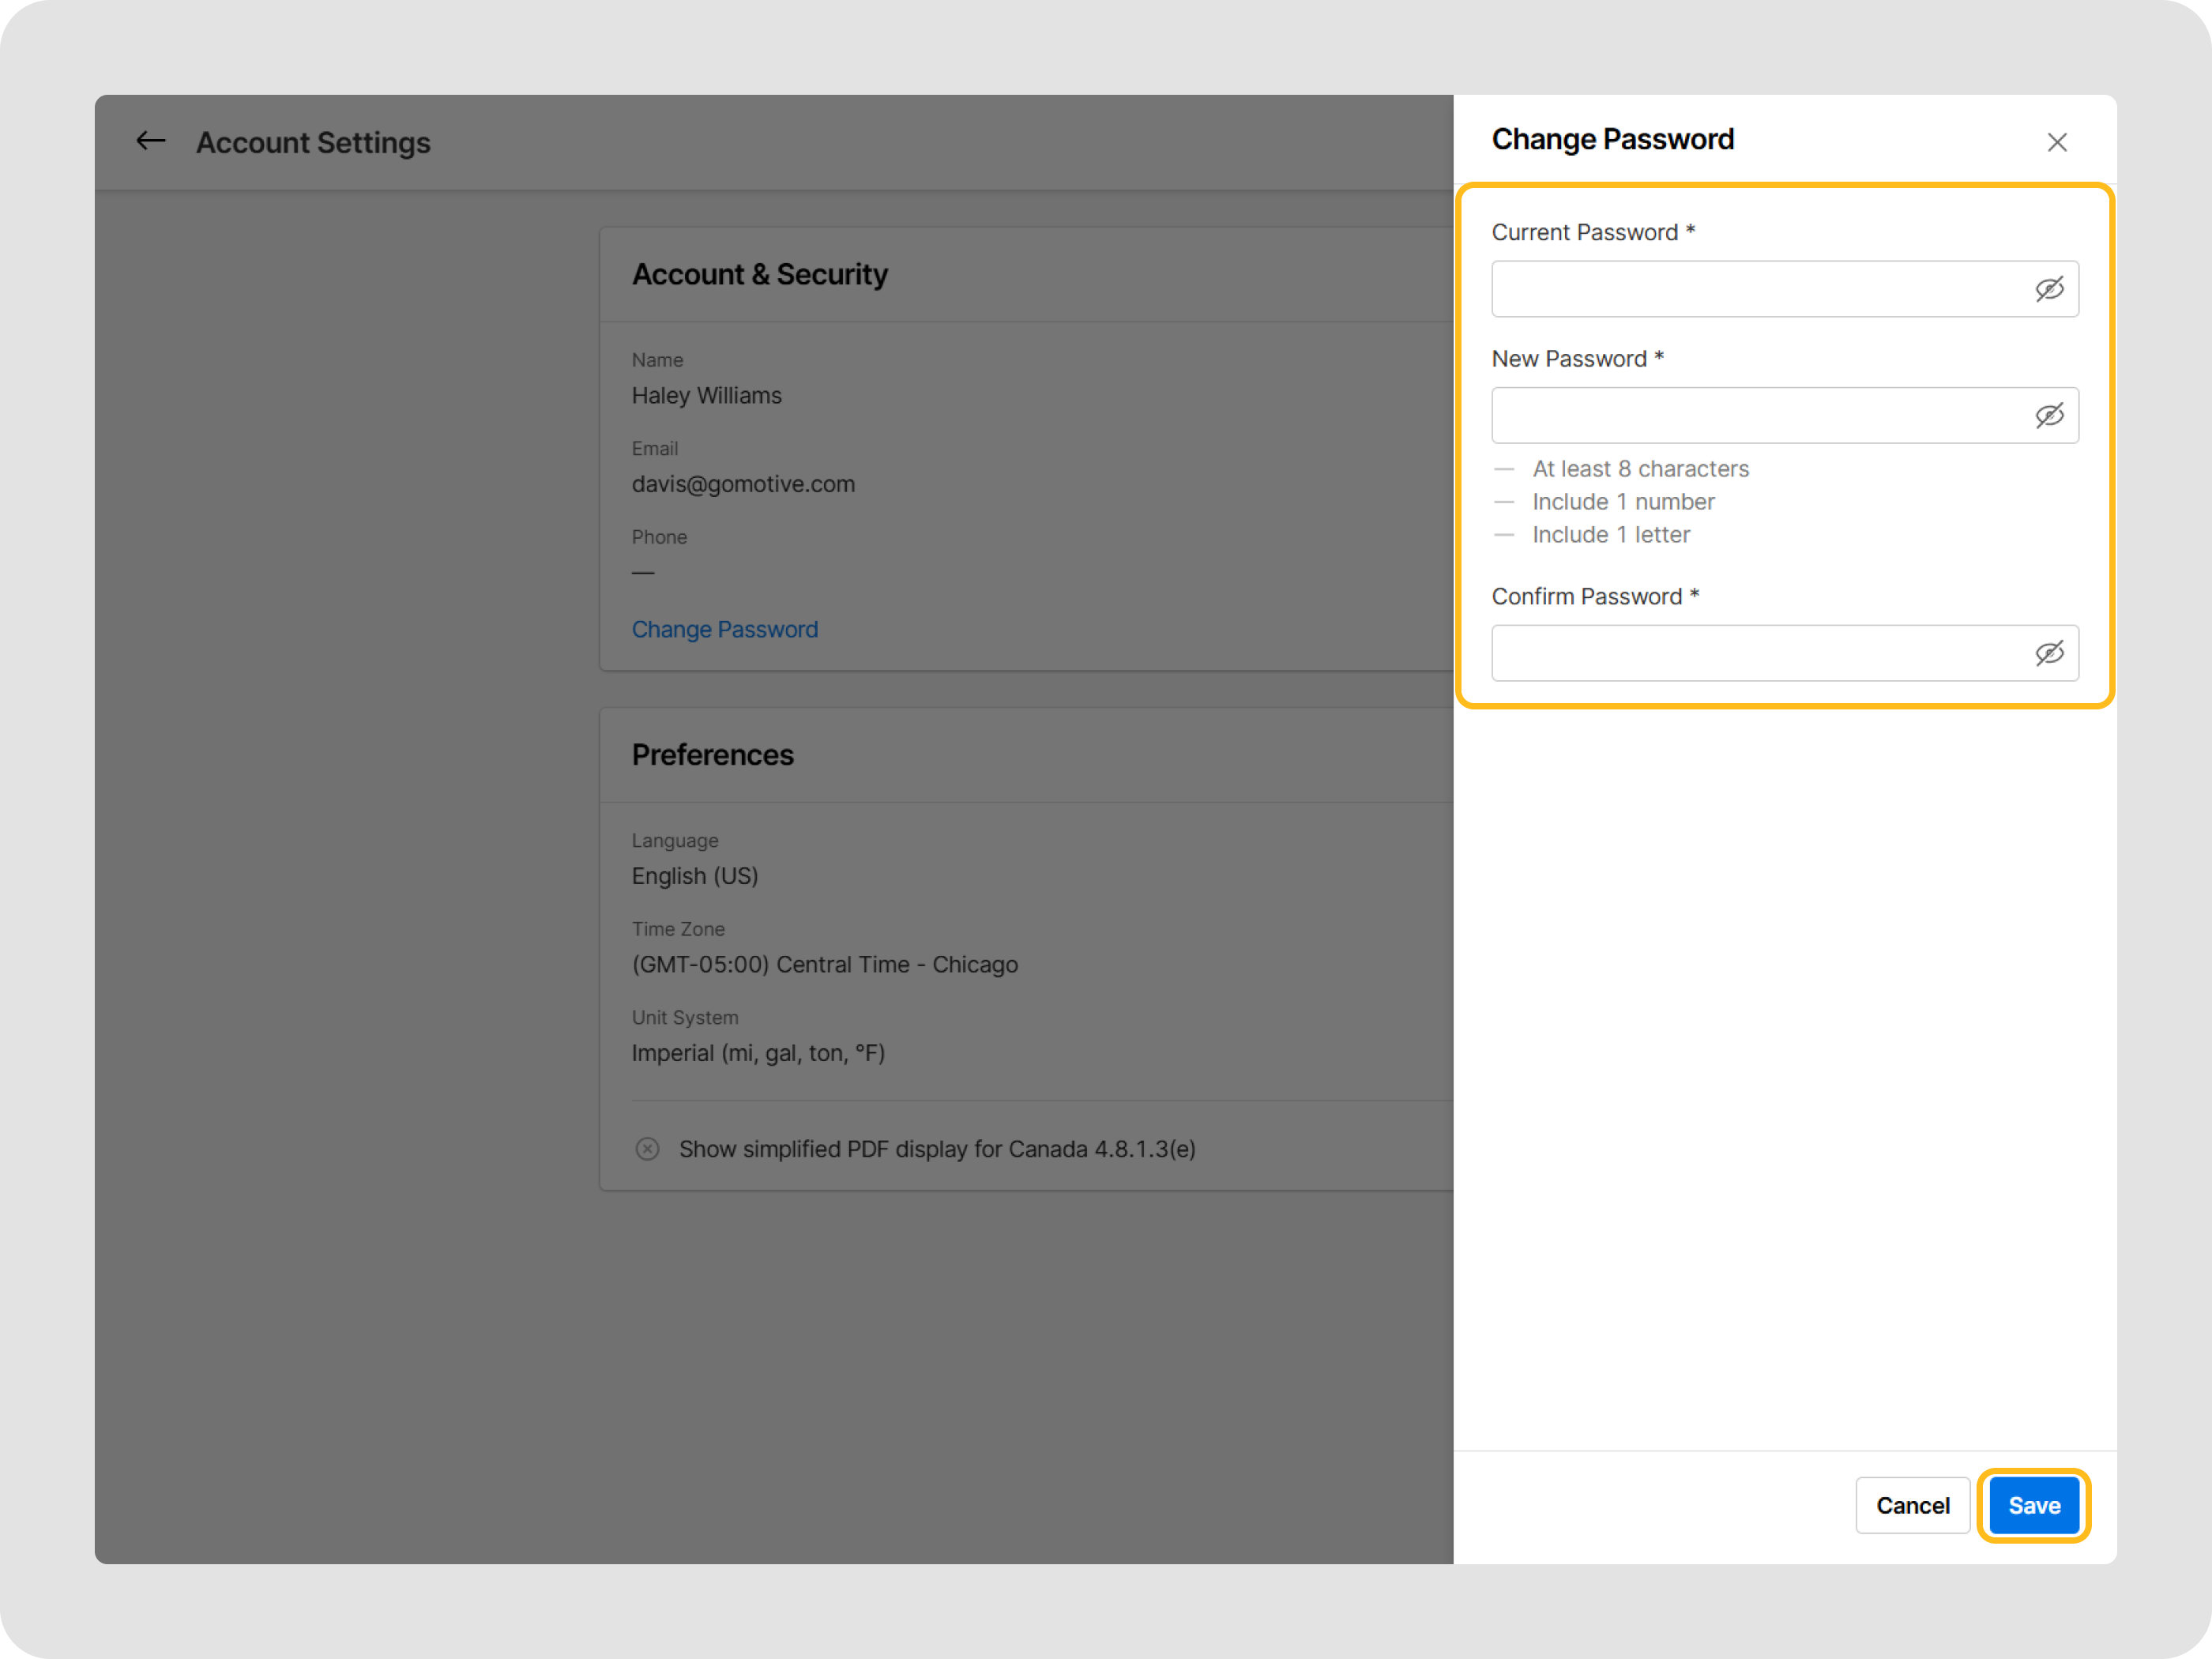This screenshot has width=2212, height=1659.
Task: Show the New Password entry
Action: tap(2050, 415)
